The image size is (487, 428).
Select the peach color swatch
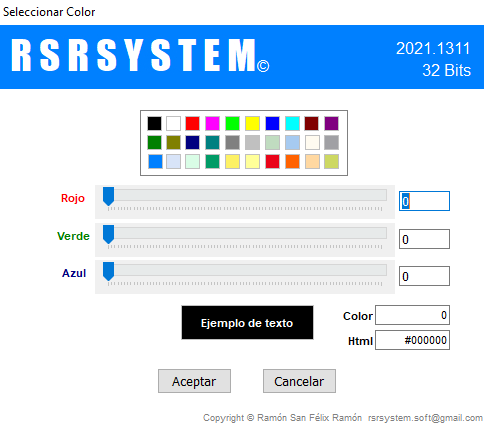point(312,161)
